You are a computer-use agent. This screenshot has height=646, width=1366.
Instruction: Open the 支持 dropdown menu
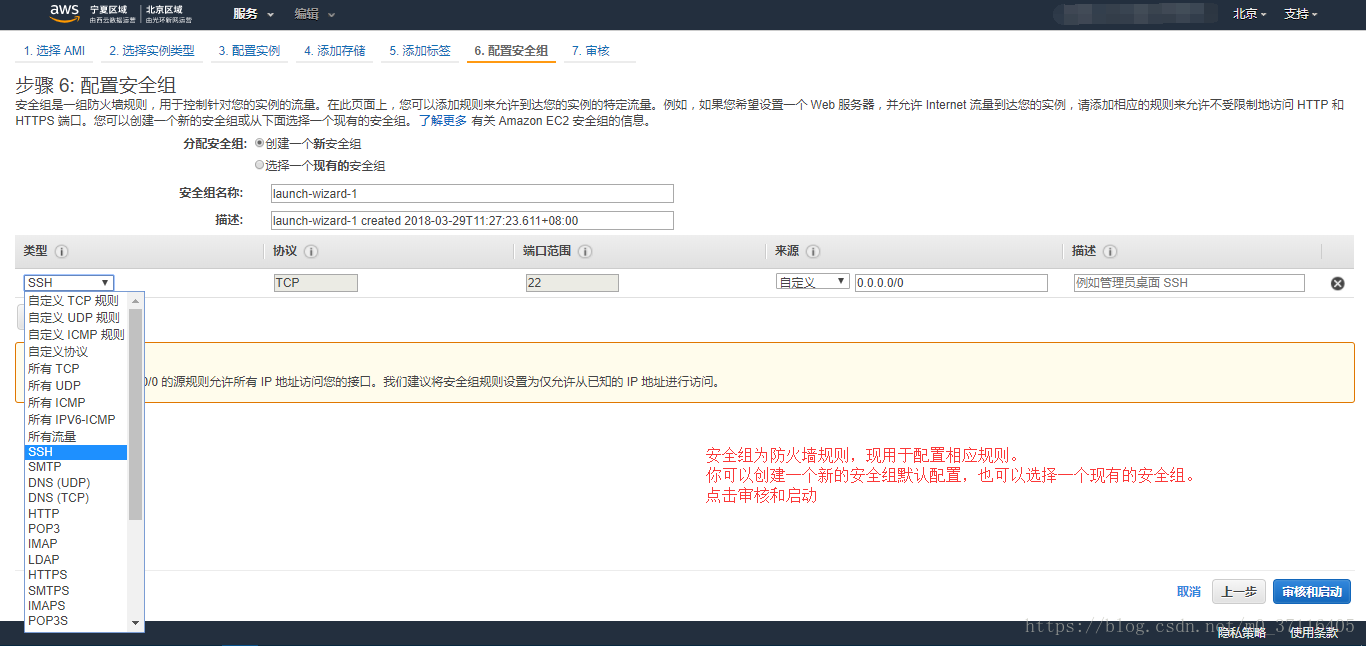tap(1301, 14)
